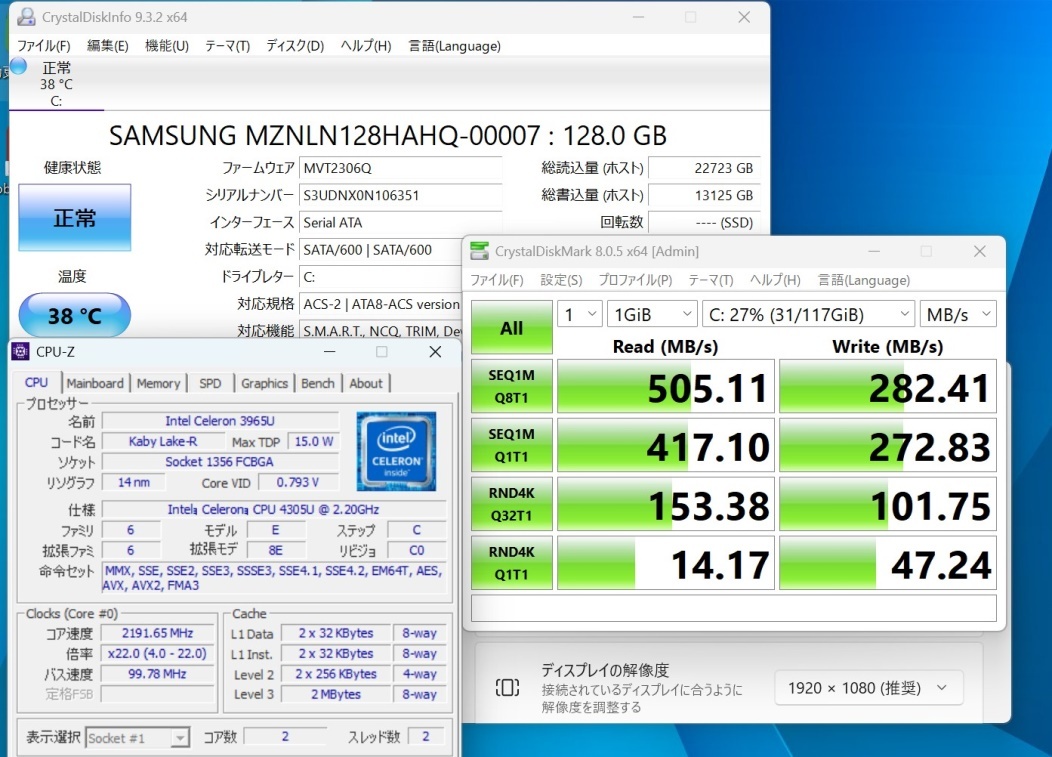Open the test count dropdown showing 1
Viewport: 1052px width, 757px height.
click(580, 314)
